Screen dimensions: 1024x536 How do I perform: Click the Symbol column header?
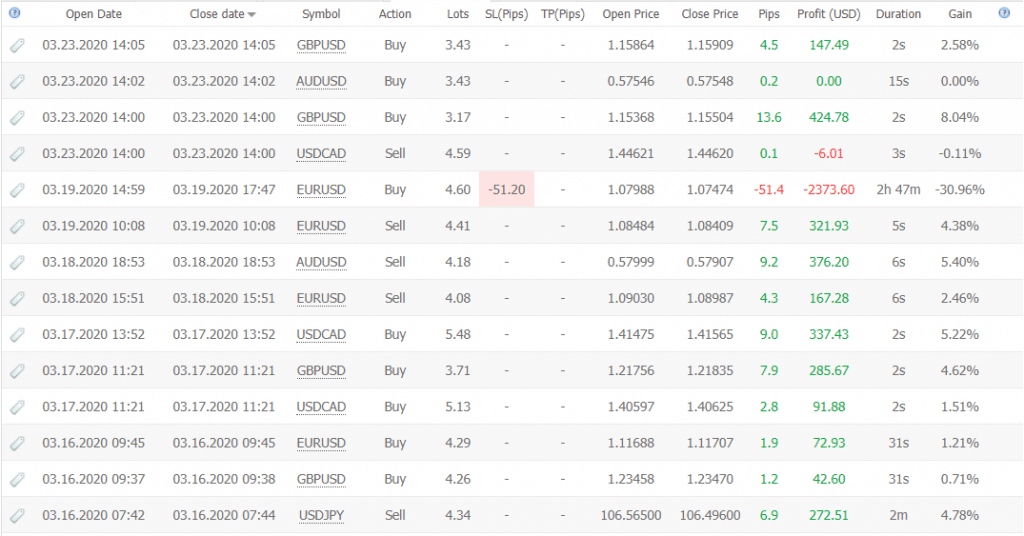(321, 14)
